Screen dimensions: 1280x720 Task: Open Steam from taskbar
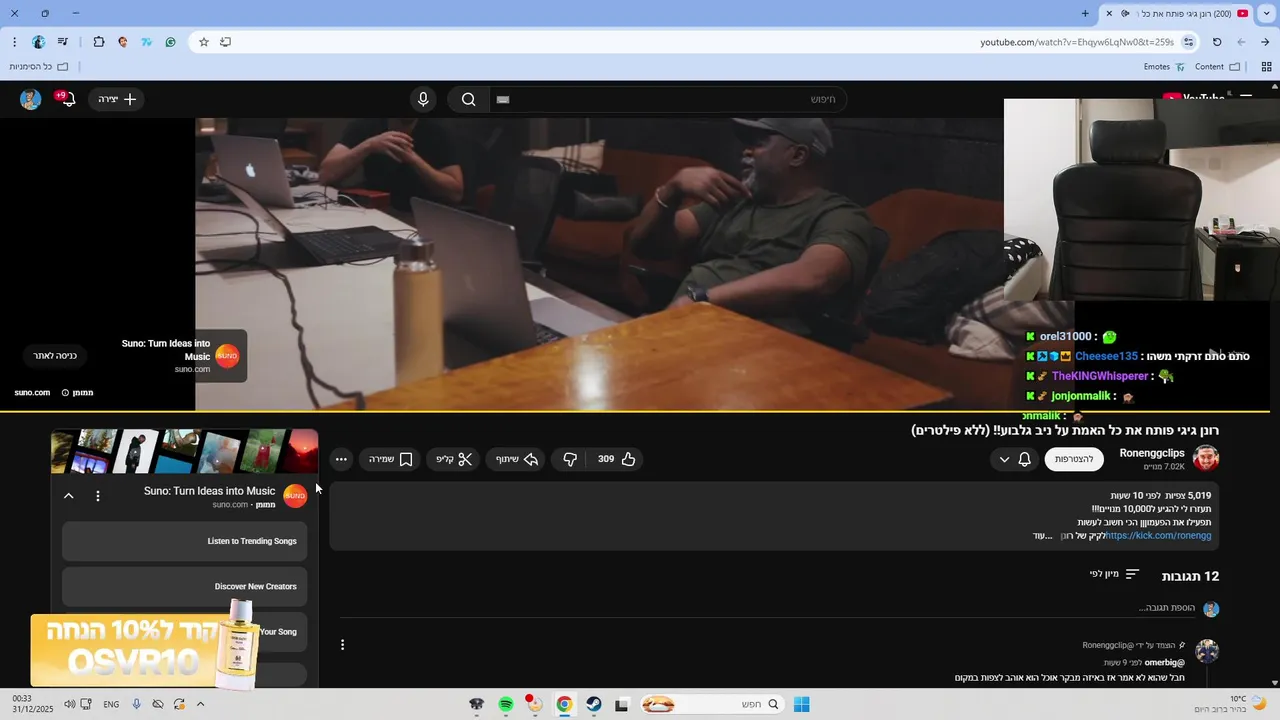(594, 704)
